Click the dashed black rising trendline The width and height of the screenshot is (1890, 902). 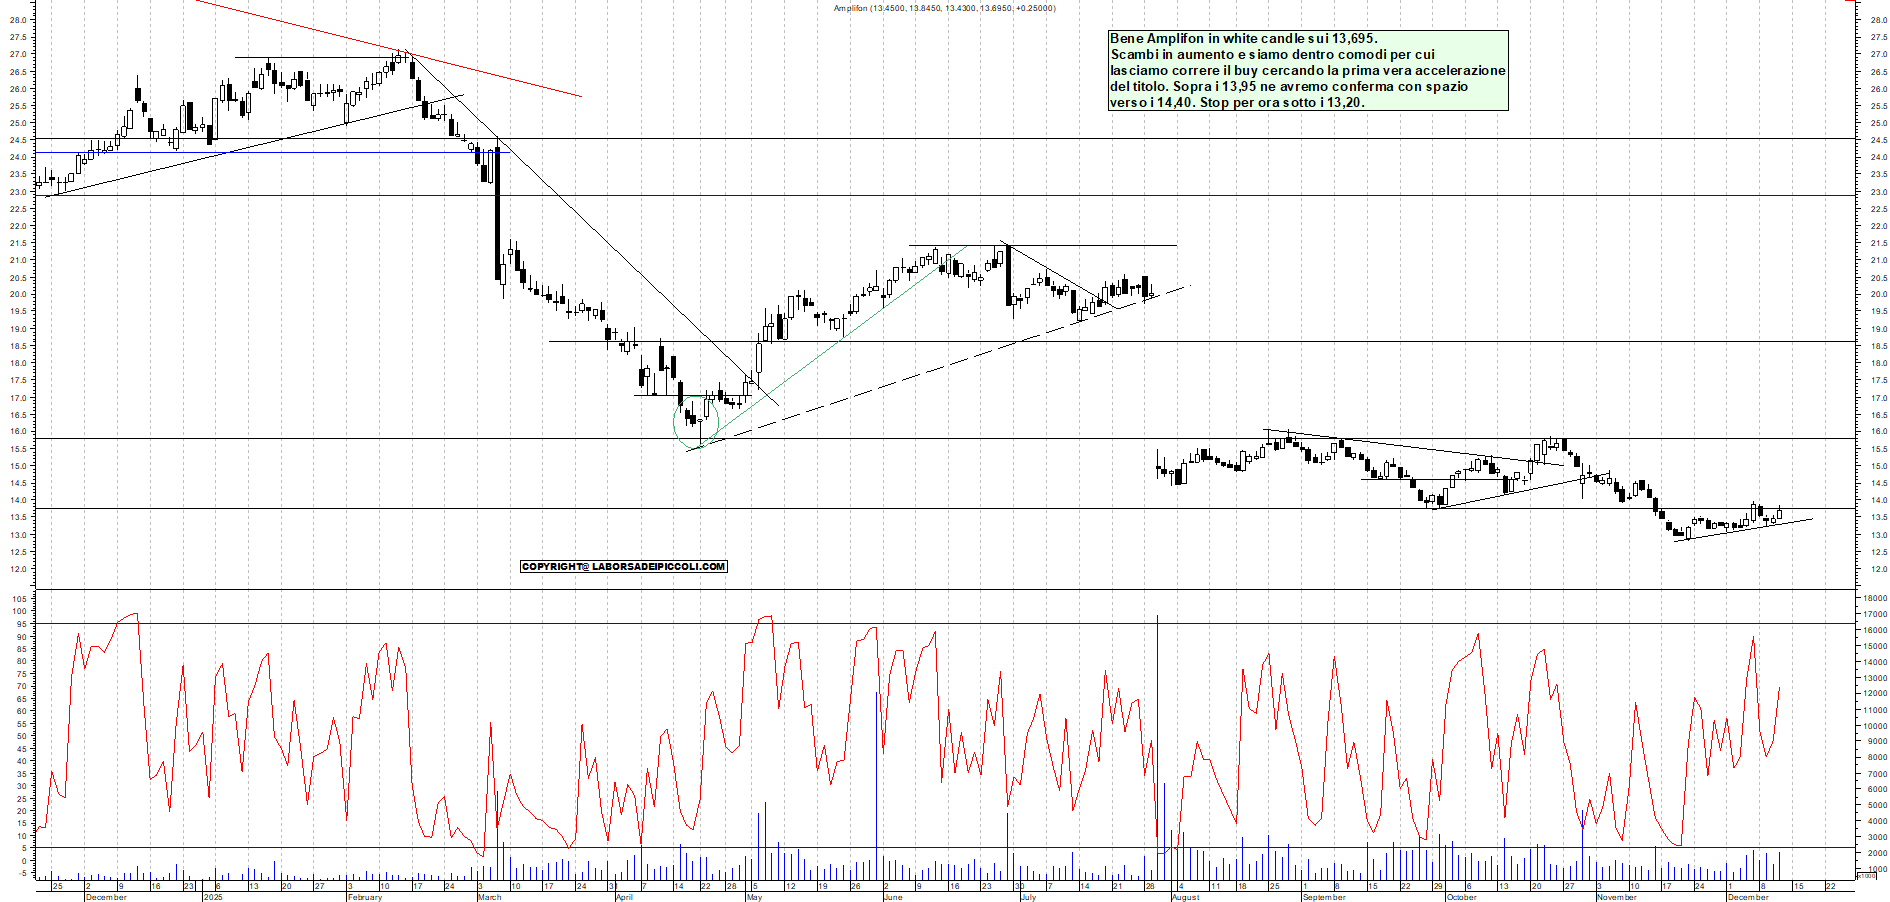[x=900, y=379]
